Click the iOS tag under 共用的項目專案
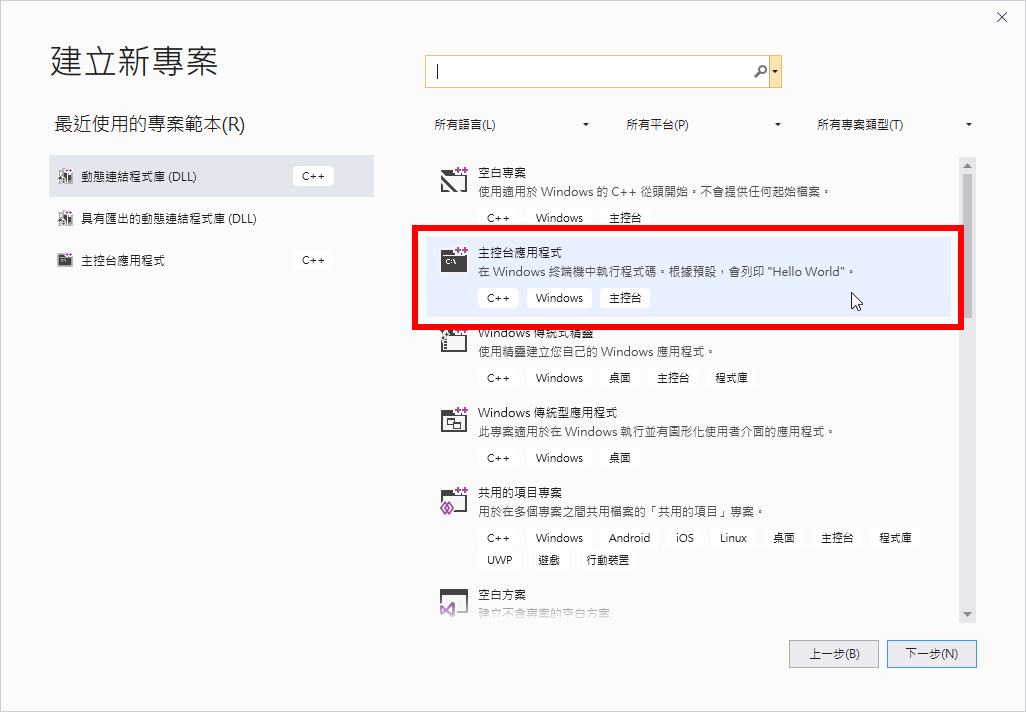The height and width of the screenshot is (712, 1026). click(684, 538)
